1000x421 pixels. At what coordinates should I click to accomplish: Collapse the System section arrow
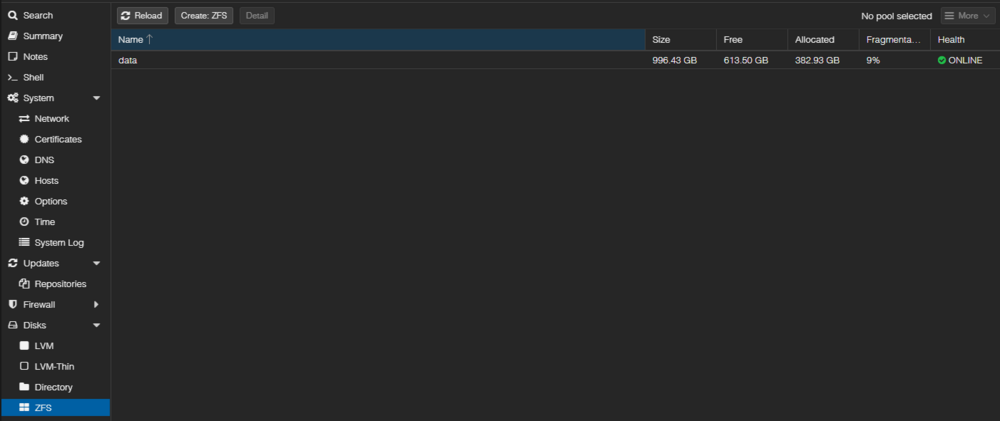click(97, 98)
